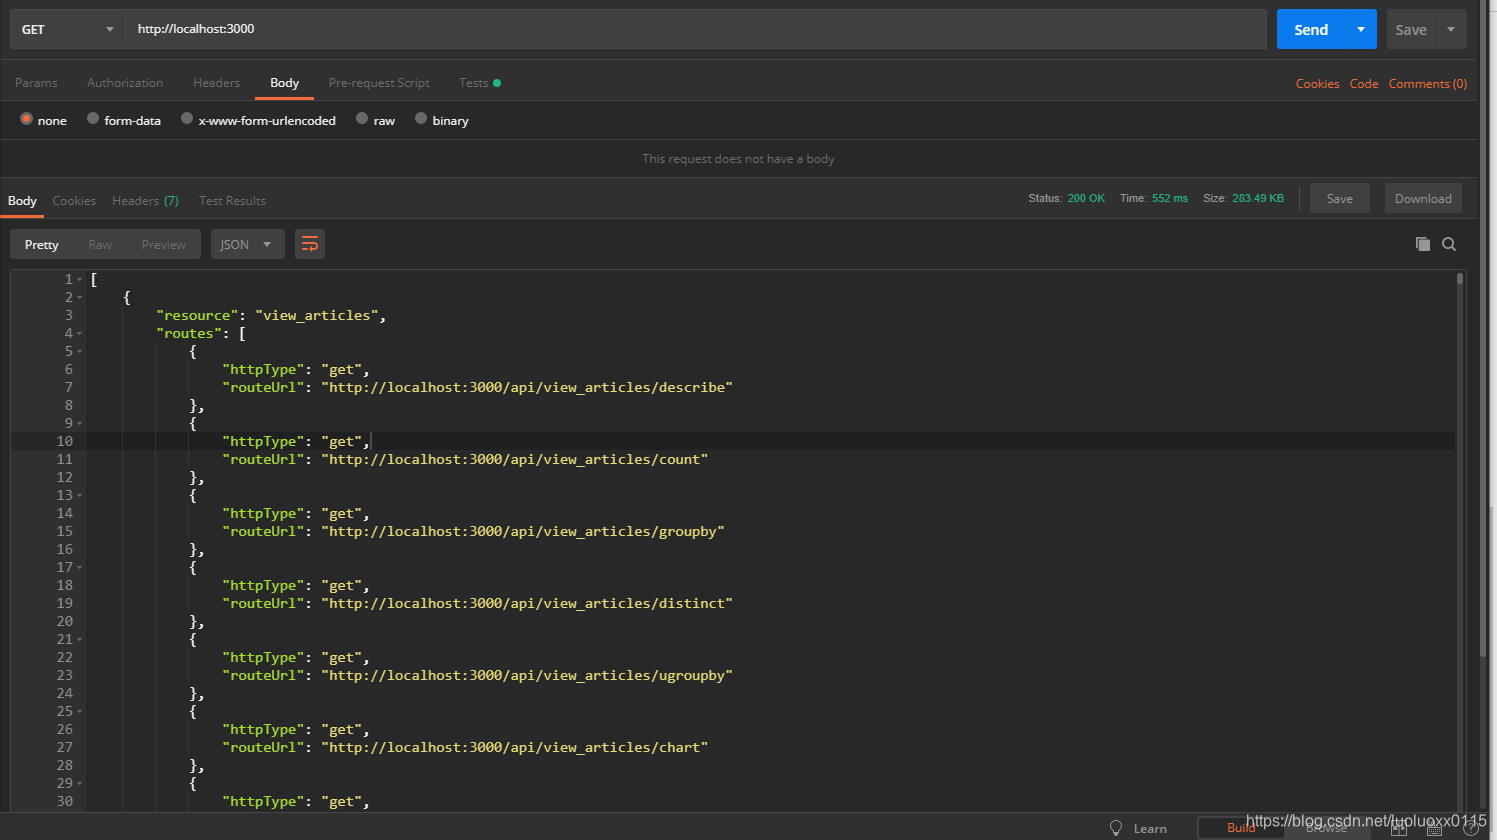Choose x-www-form-urlencoded body option

pyautogui.click(x=187, y=119)
